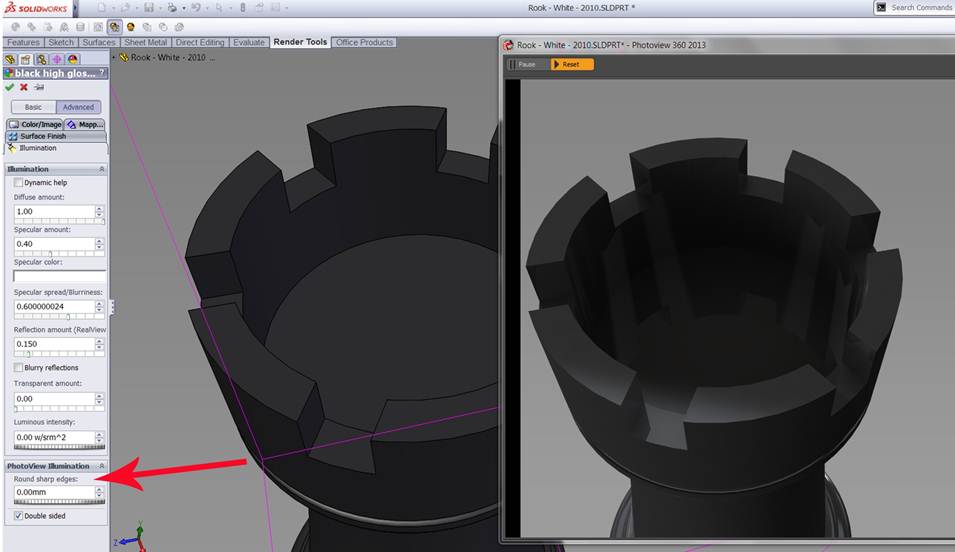Viewport: 955px width, 552px height.
Task: Open the Evaluate tab
Action: 249,42
